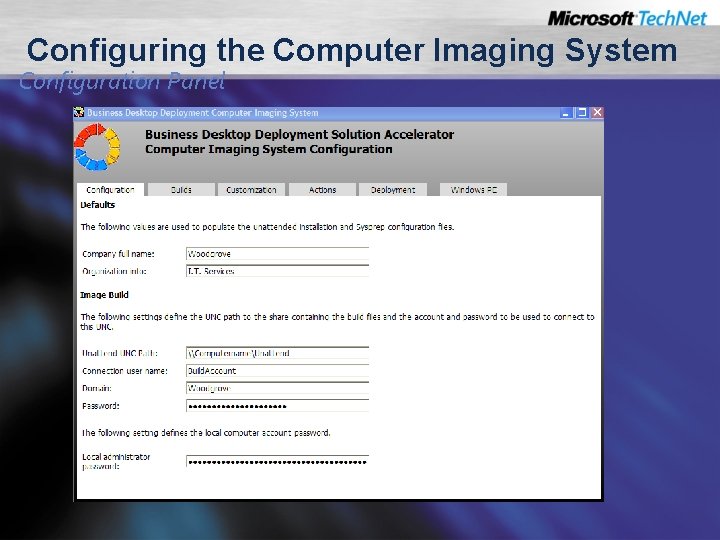
Task: Click the Company full name field
Action: point(277,253)
